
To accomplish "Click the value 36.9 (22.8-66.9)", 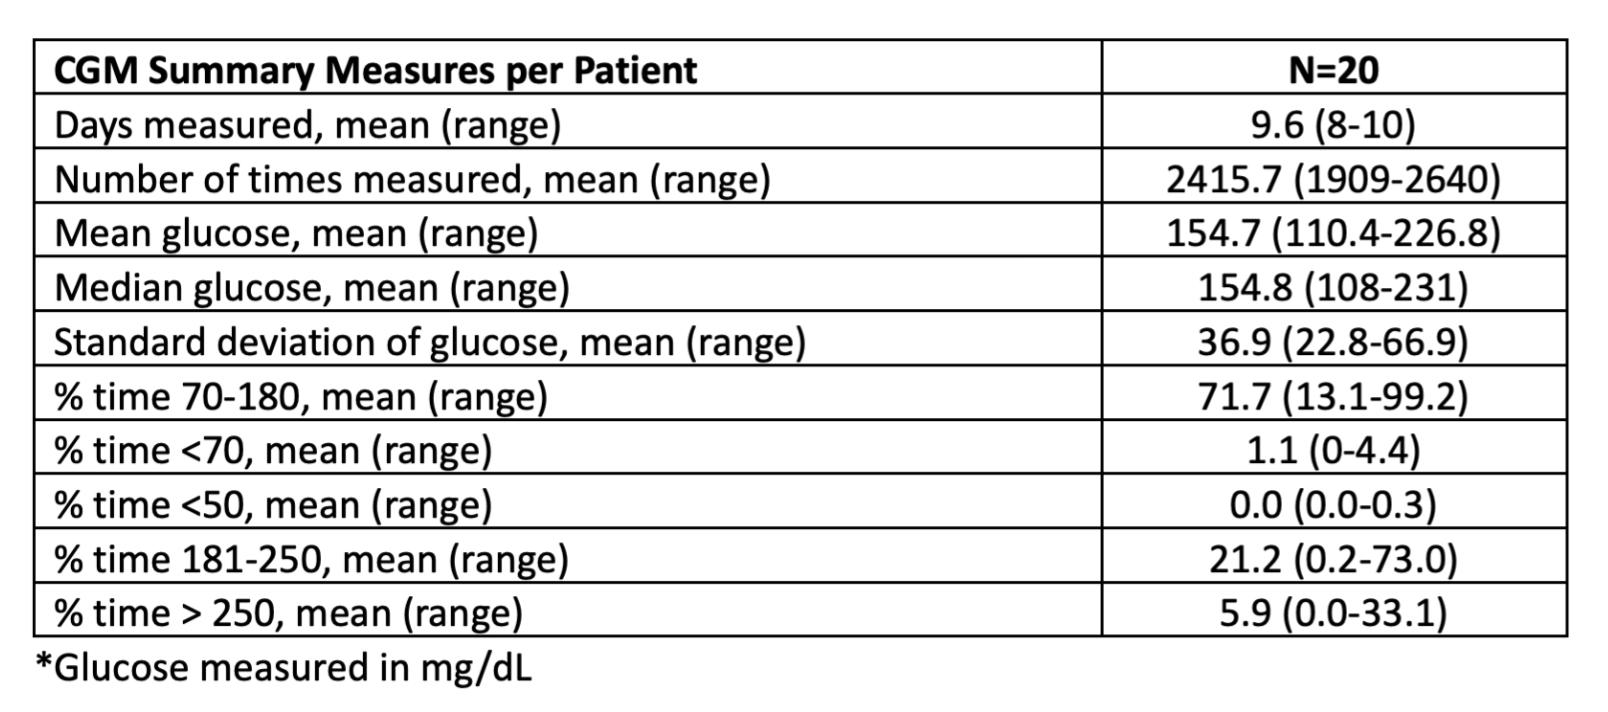I will (x=1334, y=342).
